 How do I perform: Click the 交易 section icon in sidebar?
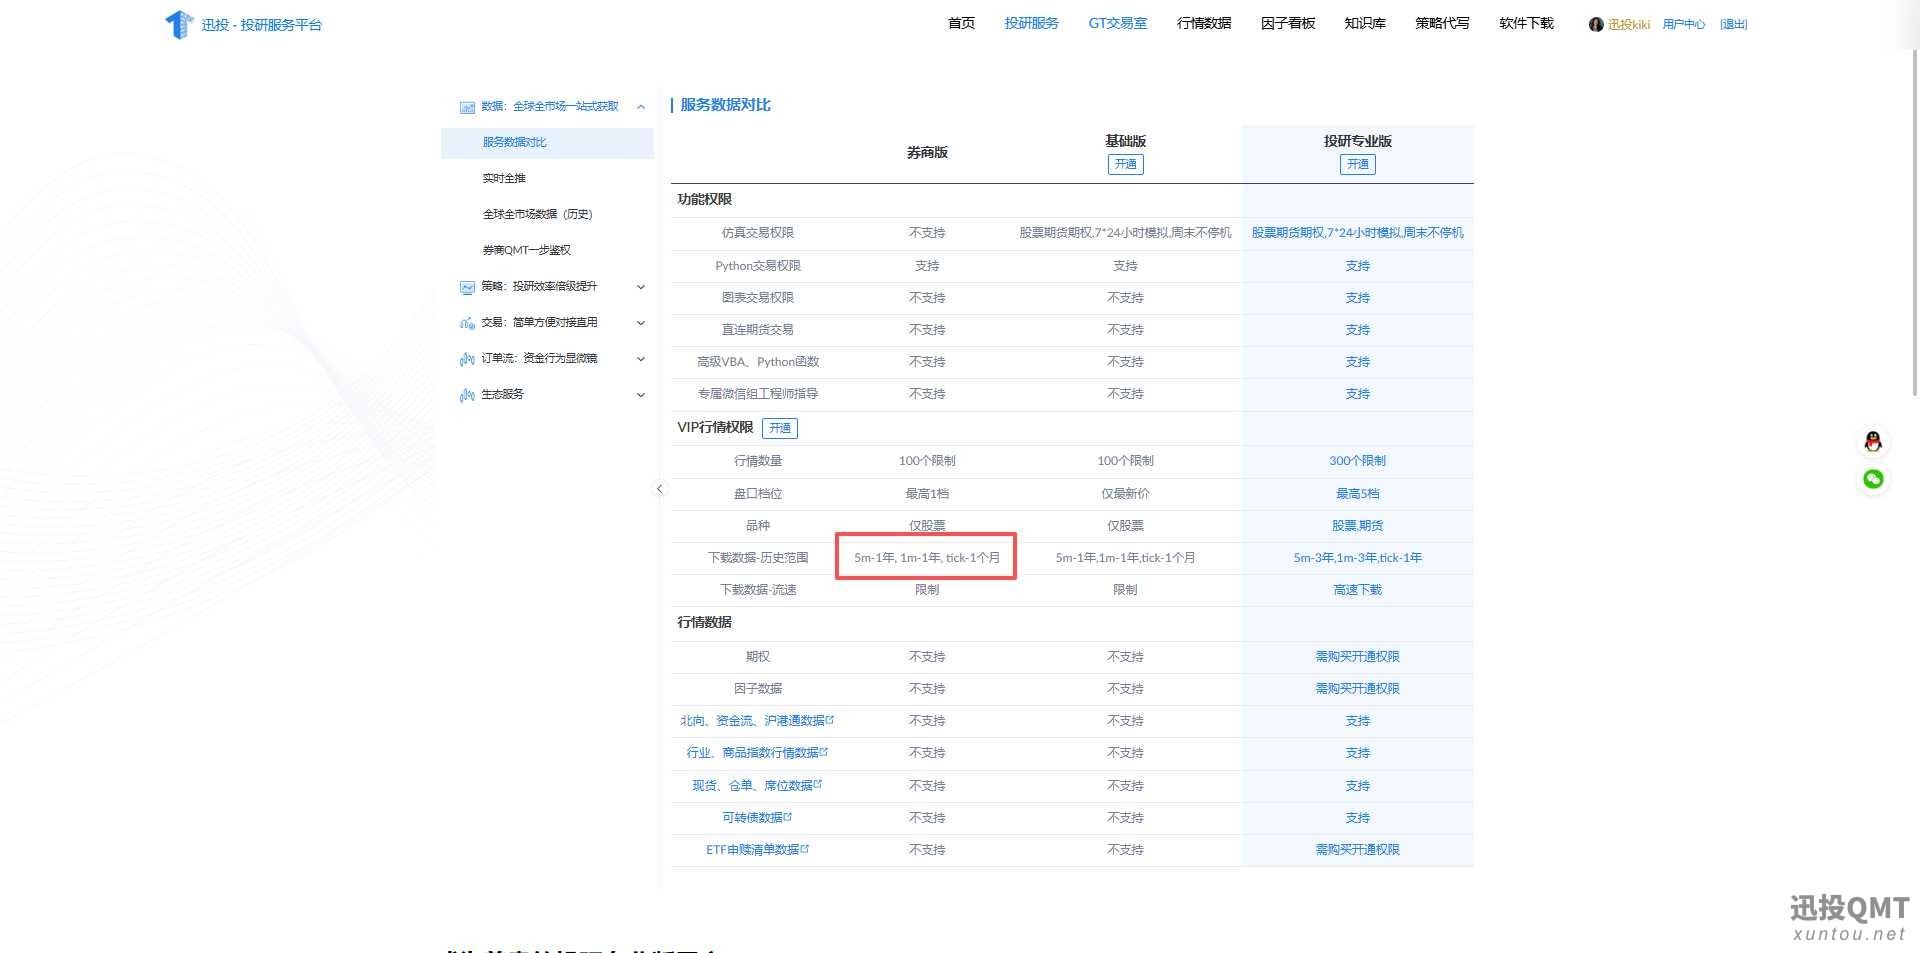tap(467, 323)
